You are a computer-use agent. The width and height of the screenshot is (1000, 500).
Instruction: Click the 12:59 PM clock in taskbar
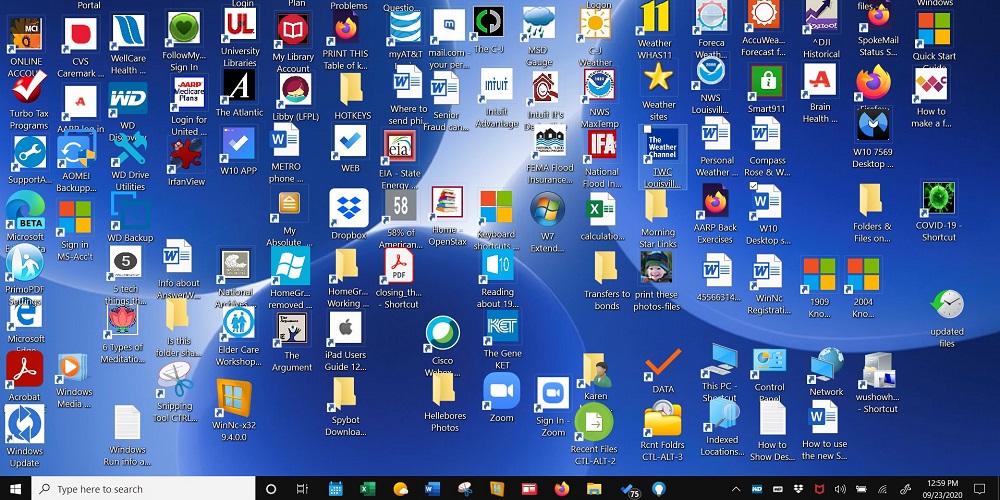(945, 483)
